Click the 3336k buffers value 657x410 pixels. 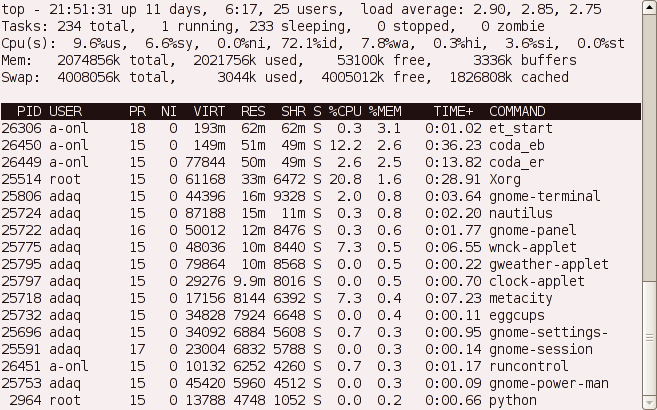492,60
